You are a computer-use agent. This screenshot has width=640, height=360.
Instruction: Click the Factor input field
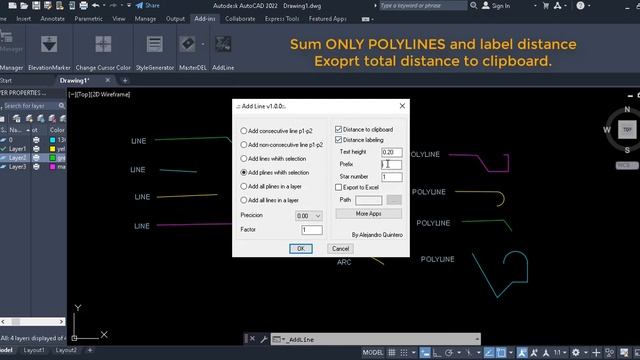click(x=311, y=230)
